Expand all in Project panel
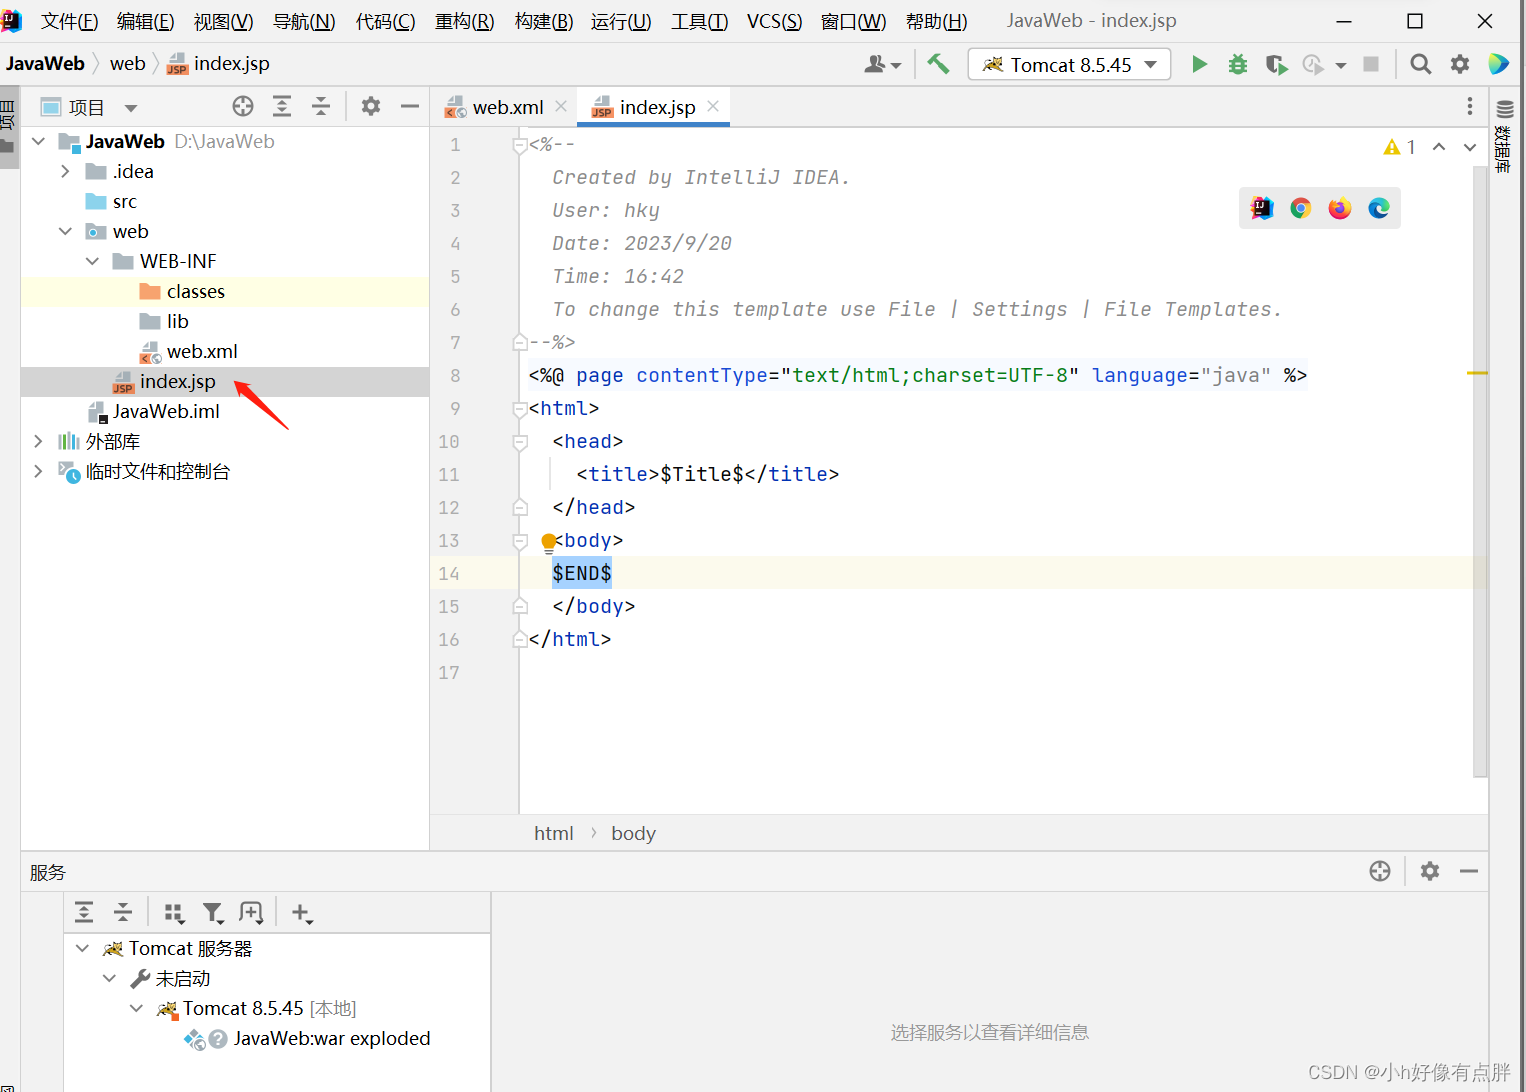Viewport: 1526px width, 1092px height. (x=282, y=106)
